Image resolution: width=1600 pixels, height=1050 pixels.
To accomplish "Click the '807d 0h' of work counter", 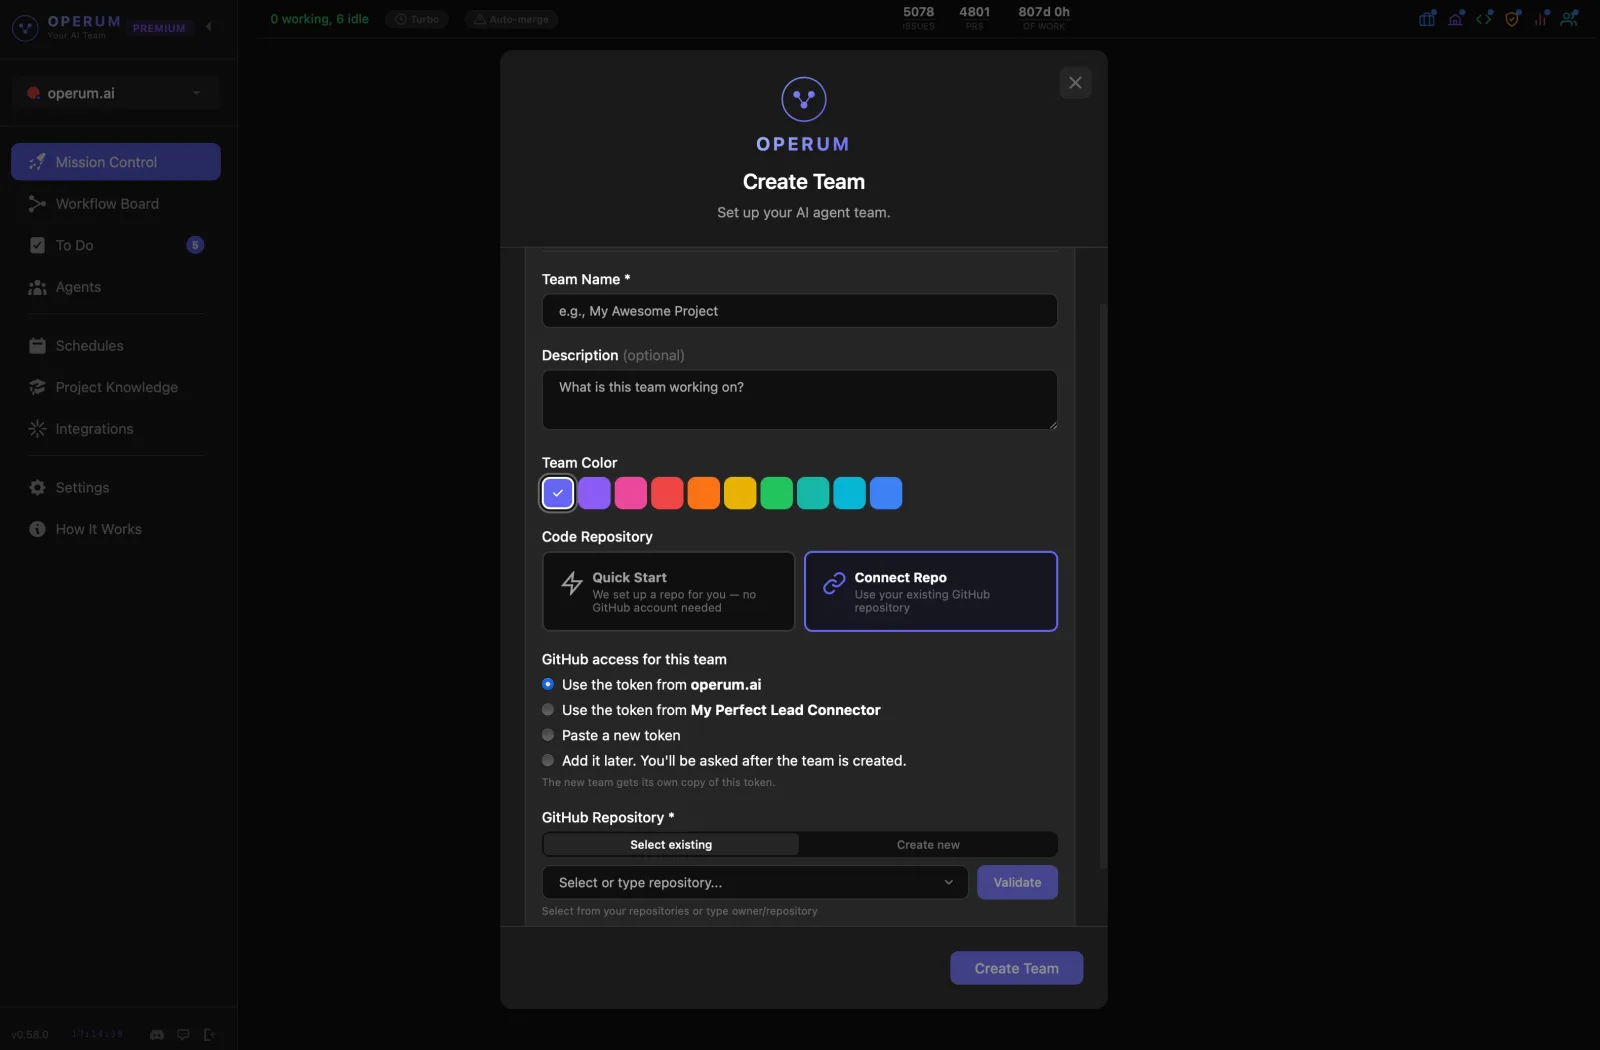I will point(1044,18).
